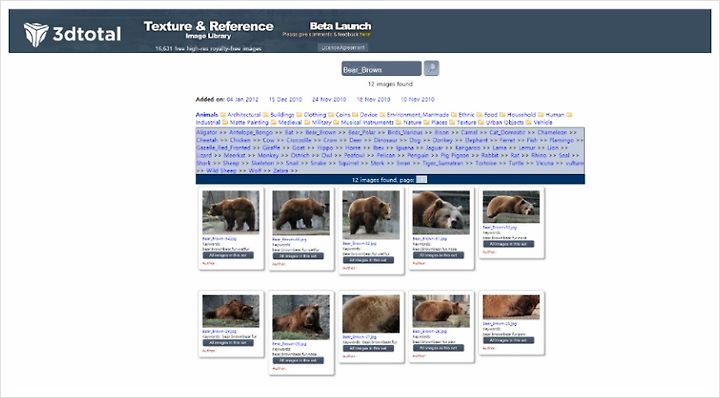Screen dimensions: 720x398
Task: Select the Squirrel subcategory
Action: pyautogui.click(x=348, y=163)
